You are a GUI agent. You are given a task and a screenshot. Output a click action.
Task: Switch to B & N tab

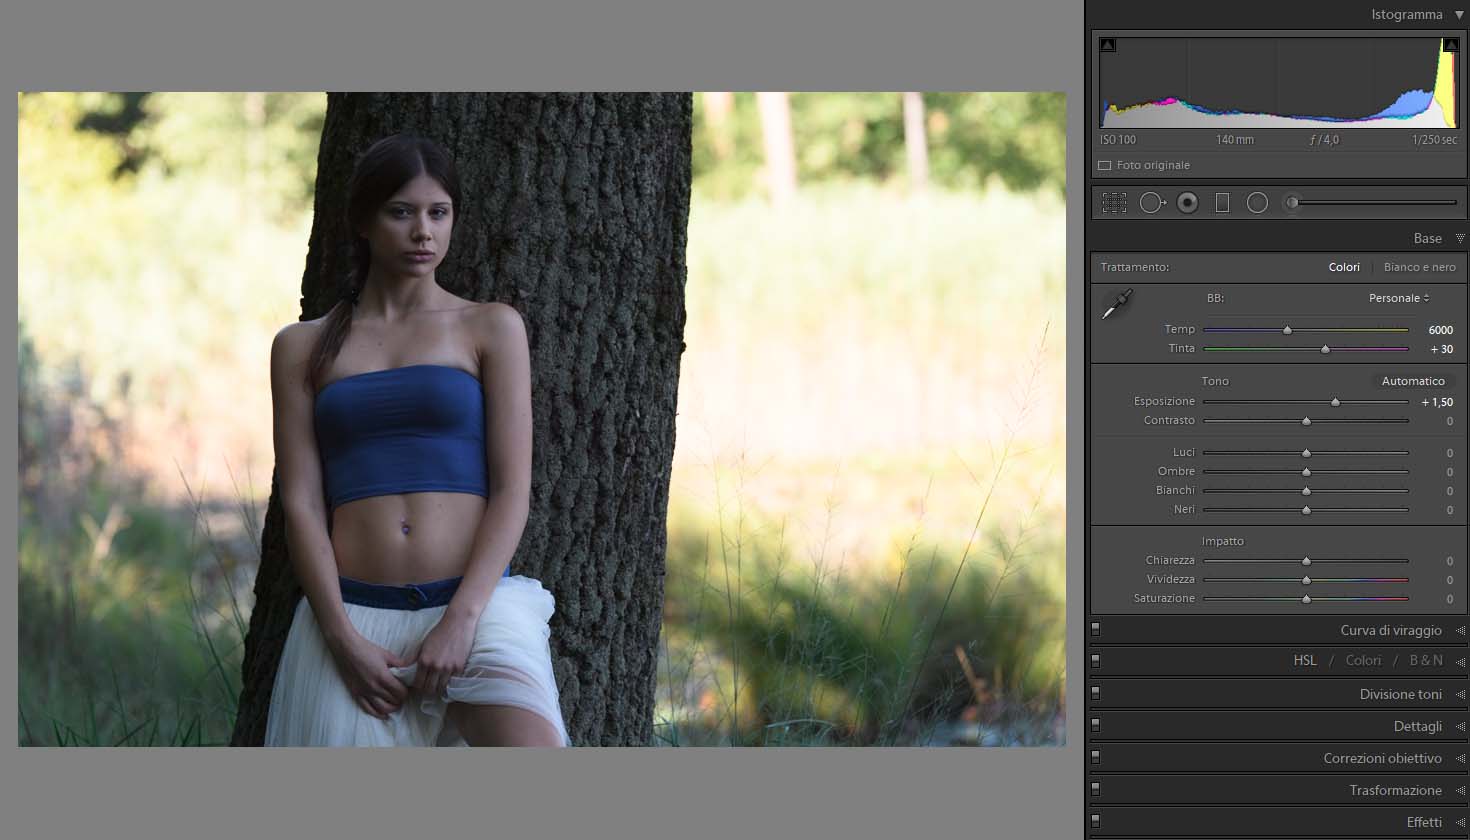(x=1426, y=661)
